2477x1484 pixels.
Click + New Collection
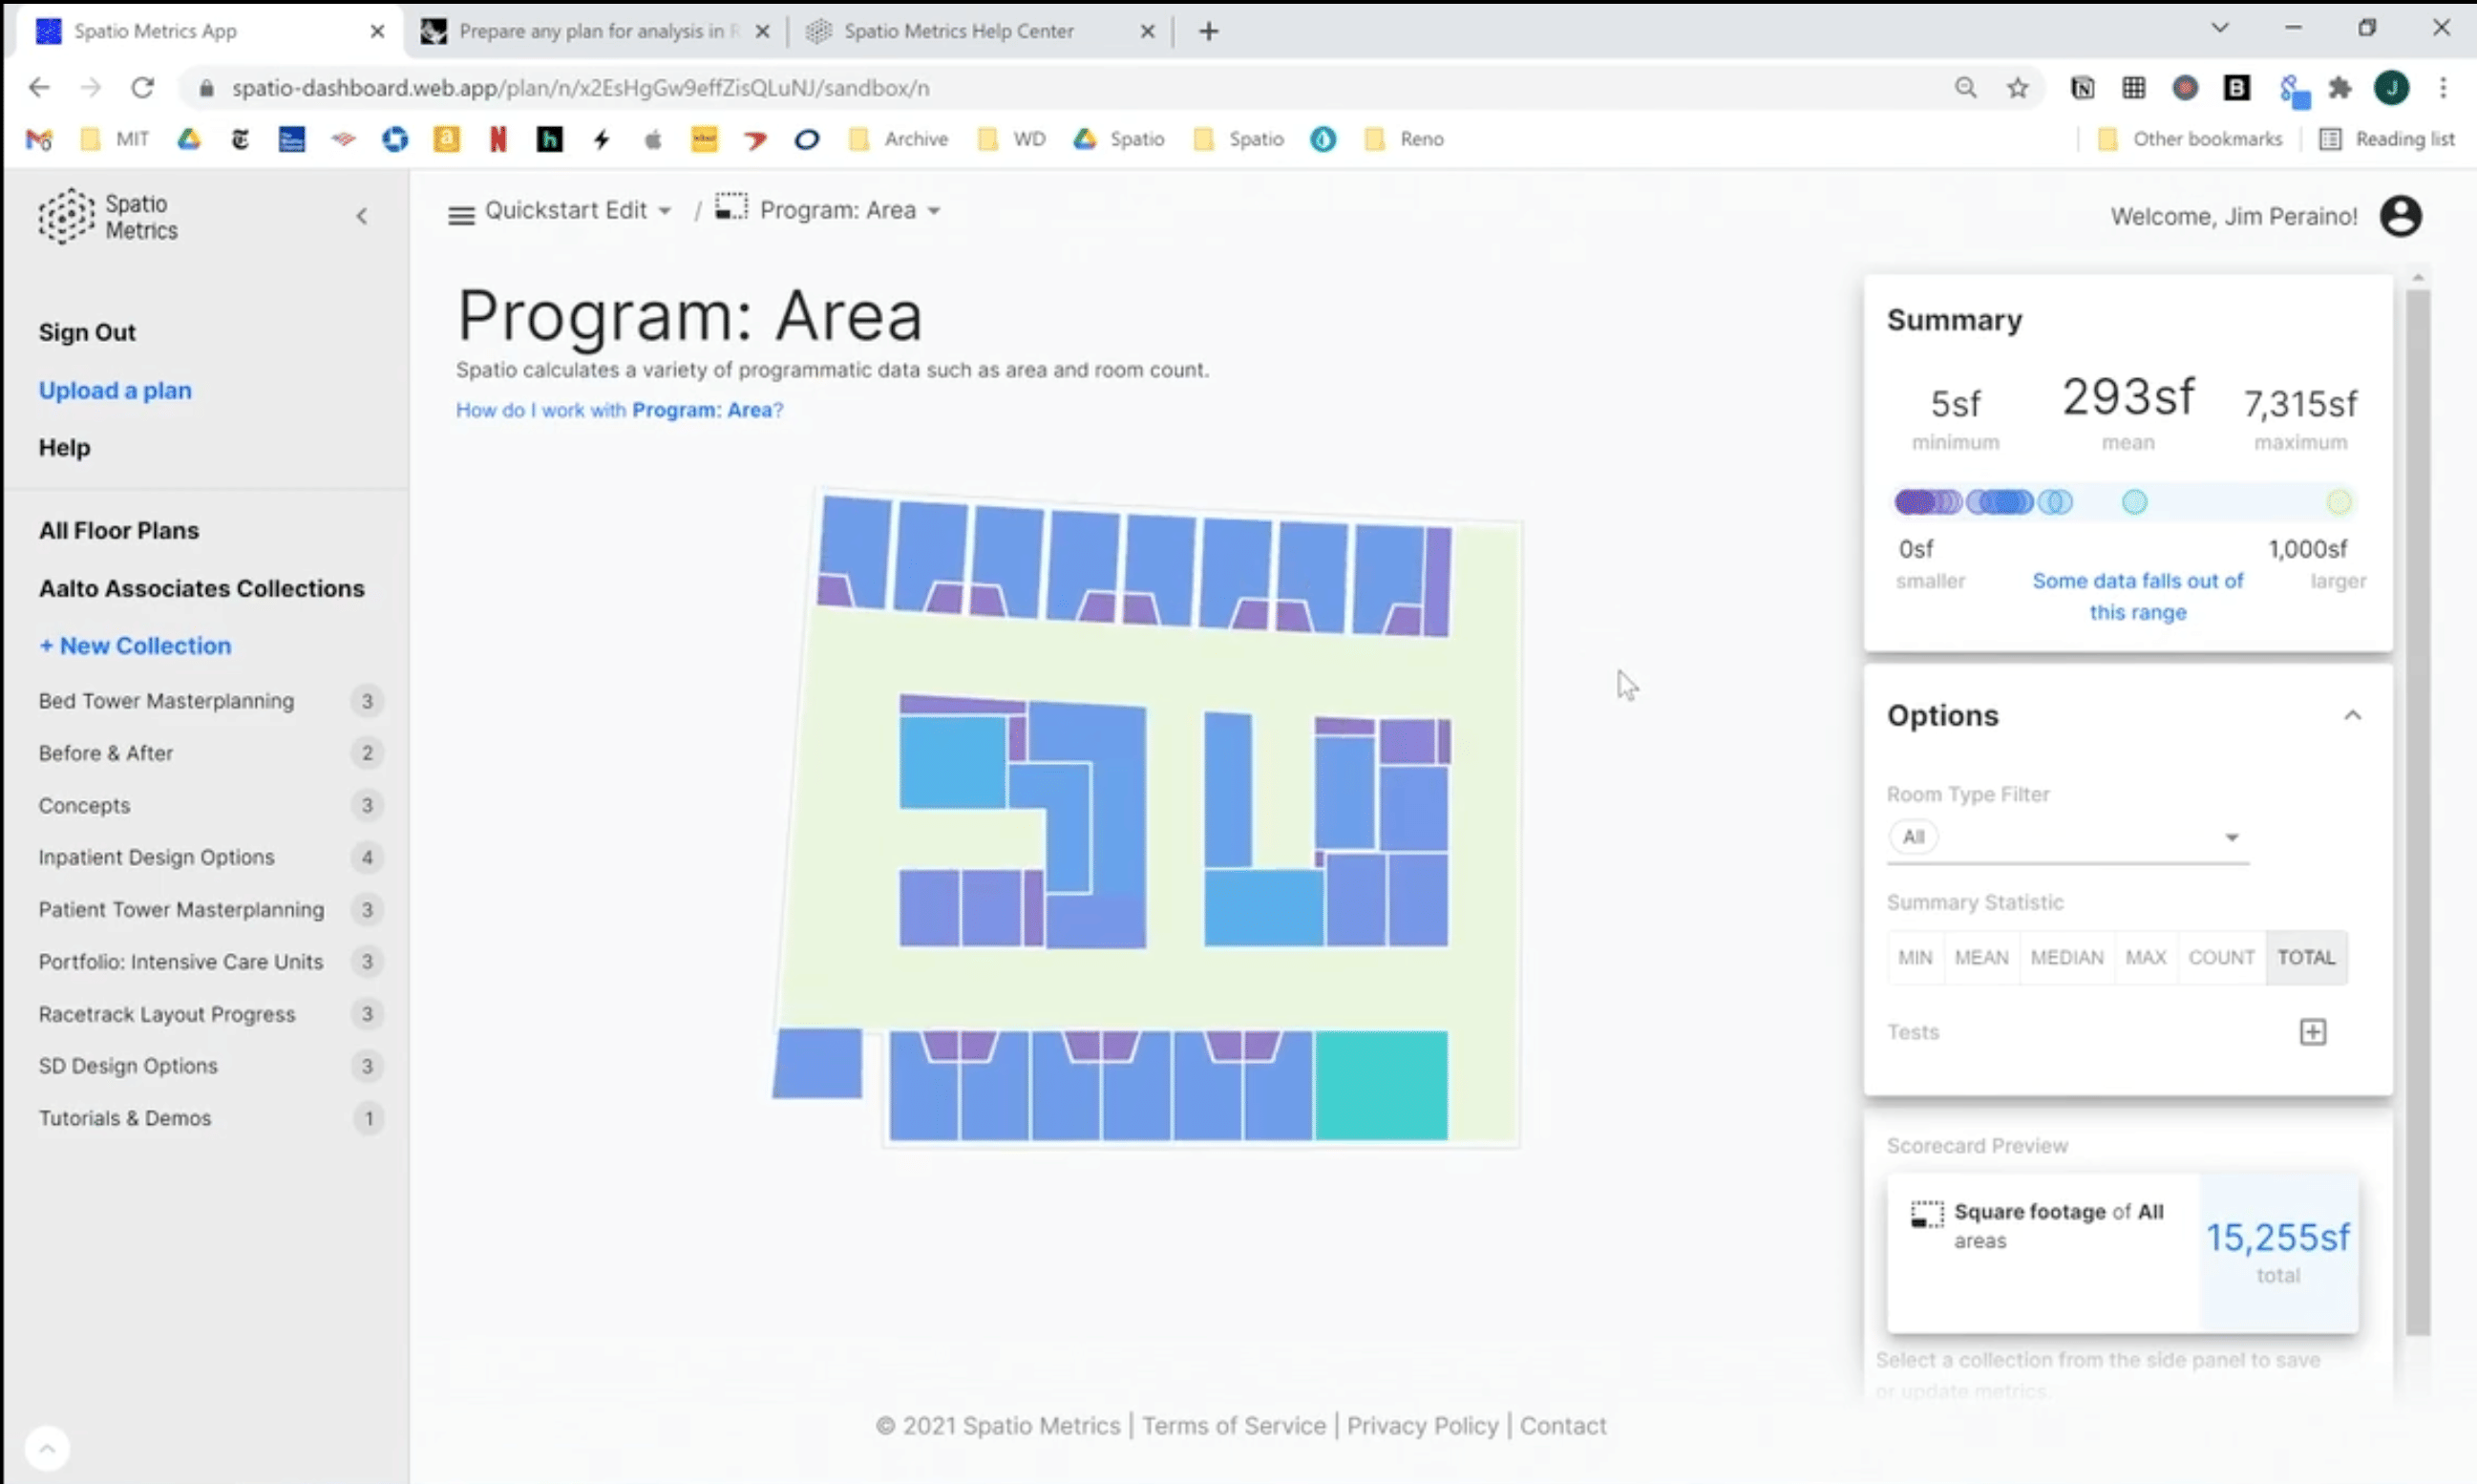click(135, 646)
